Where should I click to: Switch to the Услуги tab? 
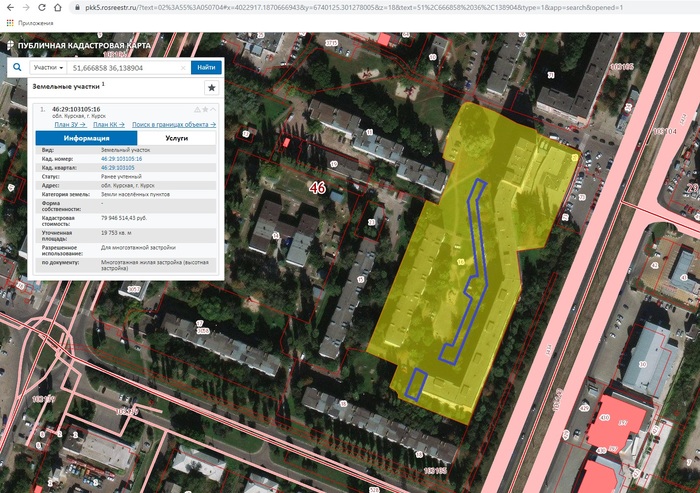pos(176,138)
